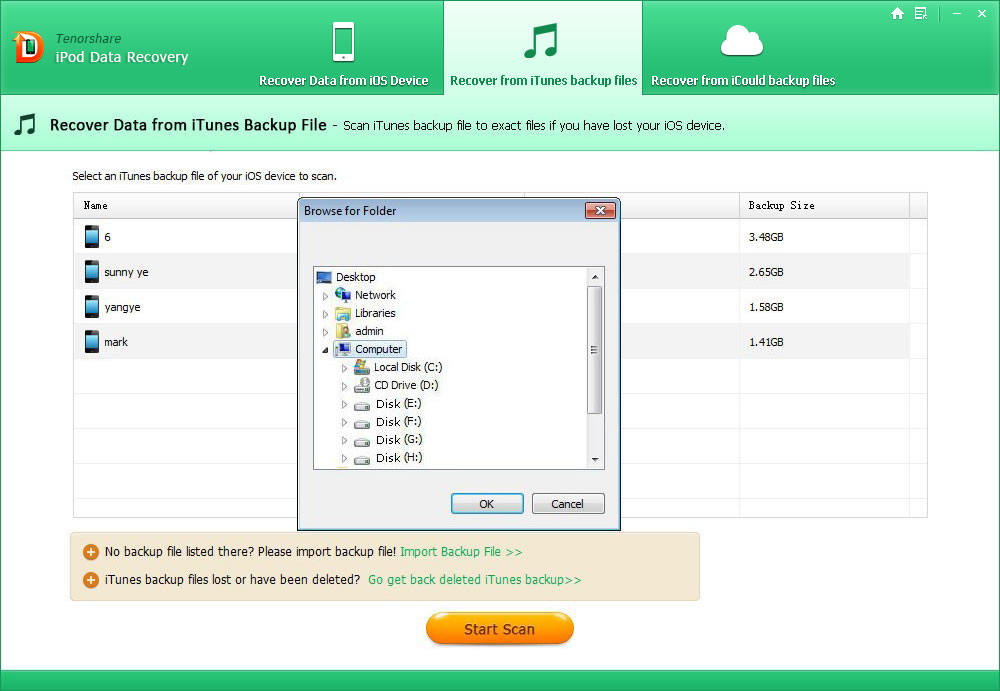The height and width of the screenshot is (691, 1000).
Task: Select the Network folder icon
Action: pyautogui.click(x=343, y=295)
